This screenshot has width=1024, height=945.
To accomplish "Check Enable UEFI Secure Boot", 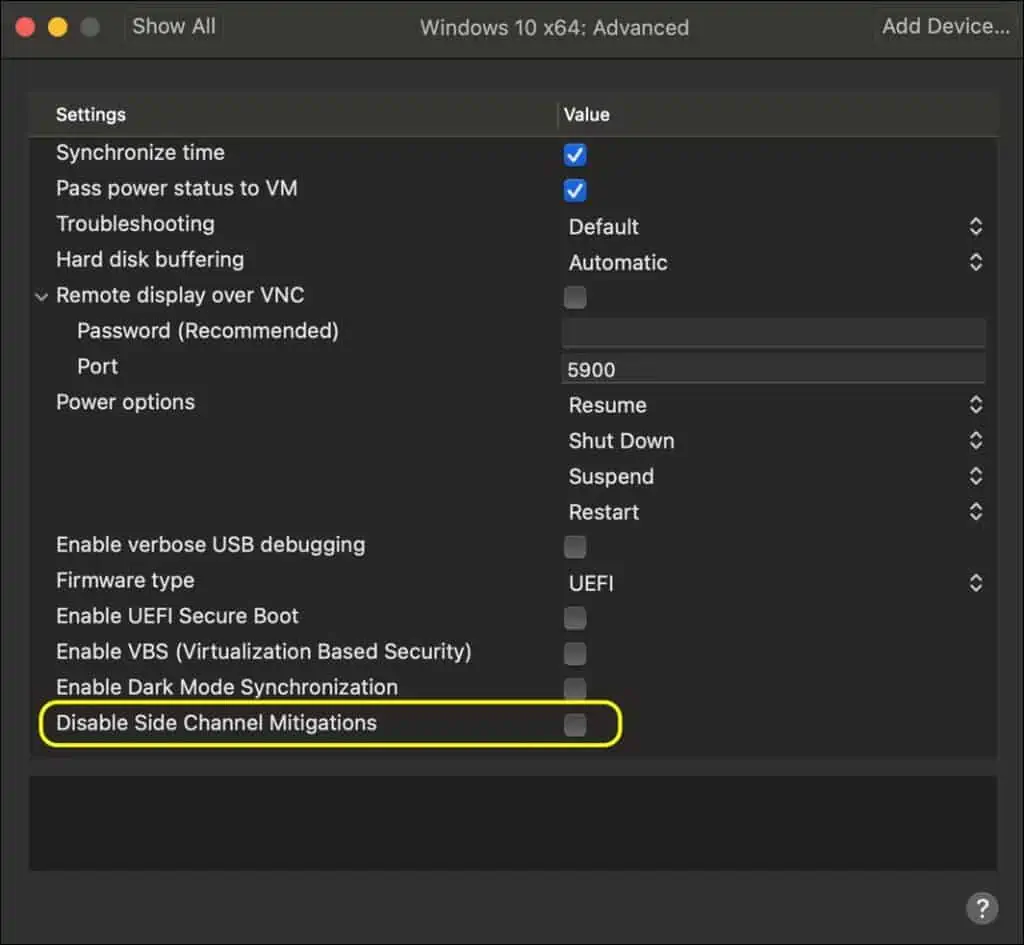I will 575,618.
